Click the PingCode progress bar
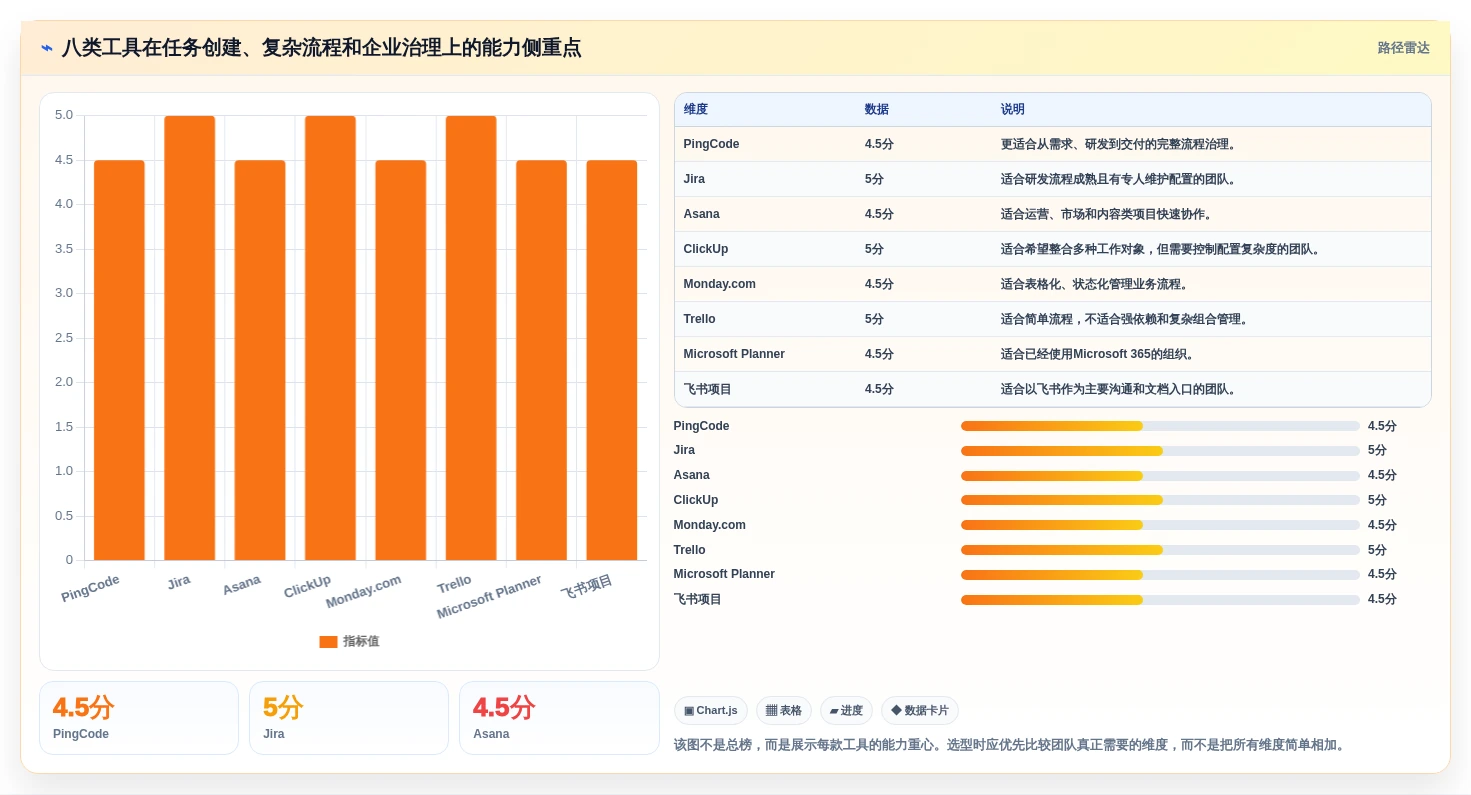This screenshot has height=795, width=1471. [x=1160, y=426]
